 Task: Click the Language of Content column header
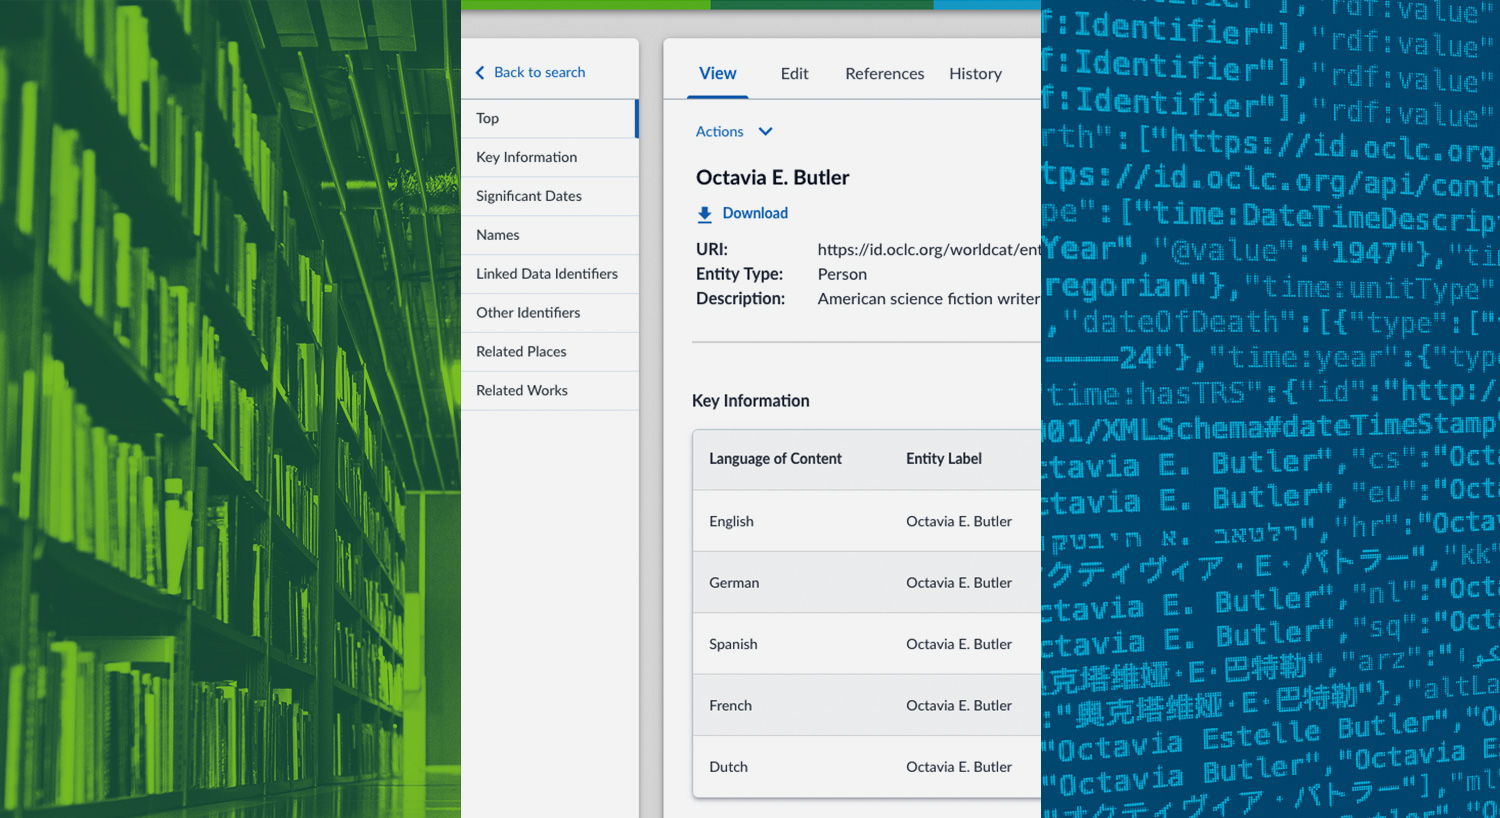coord(775,459)
